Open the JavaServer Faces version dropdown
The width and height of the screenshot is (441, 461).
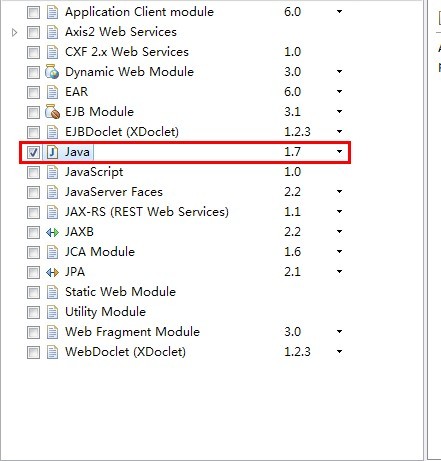tap(339, 192)
